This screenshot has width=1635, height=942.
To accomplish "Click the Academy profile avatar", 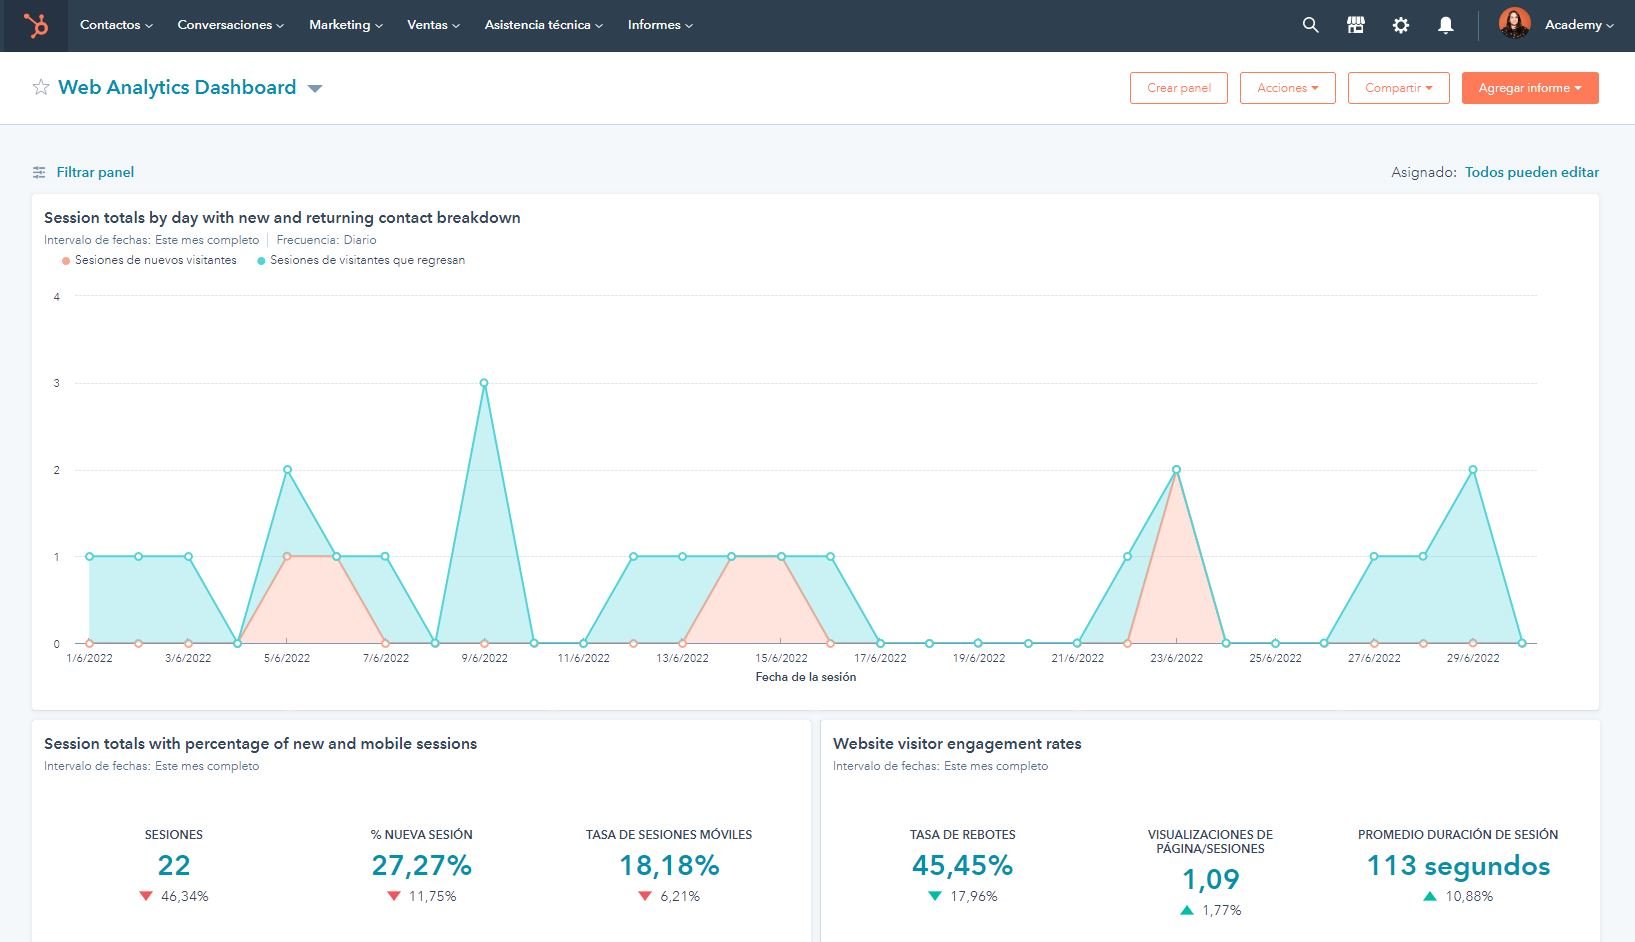I will tap(1514, 24).
